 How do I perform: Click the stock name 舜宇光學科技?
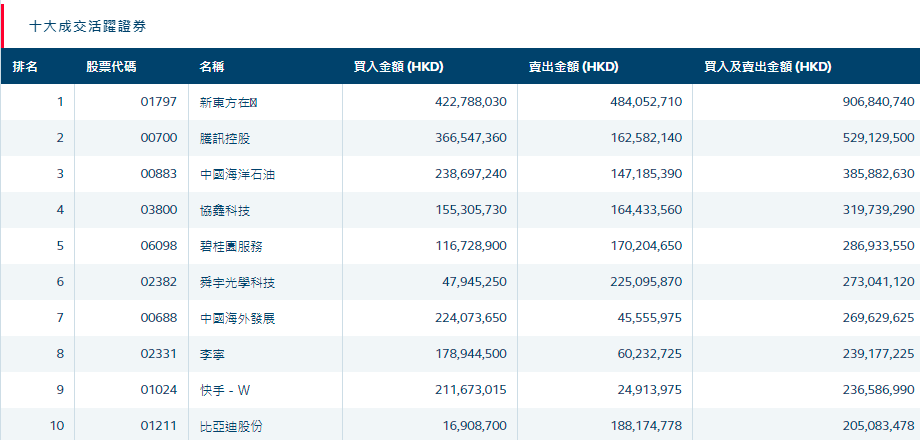pos(237,282)
